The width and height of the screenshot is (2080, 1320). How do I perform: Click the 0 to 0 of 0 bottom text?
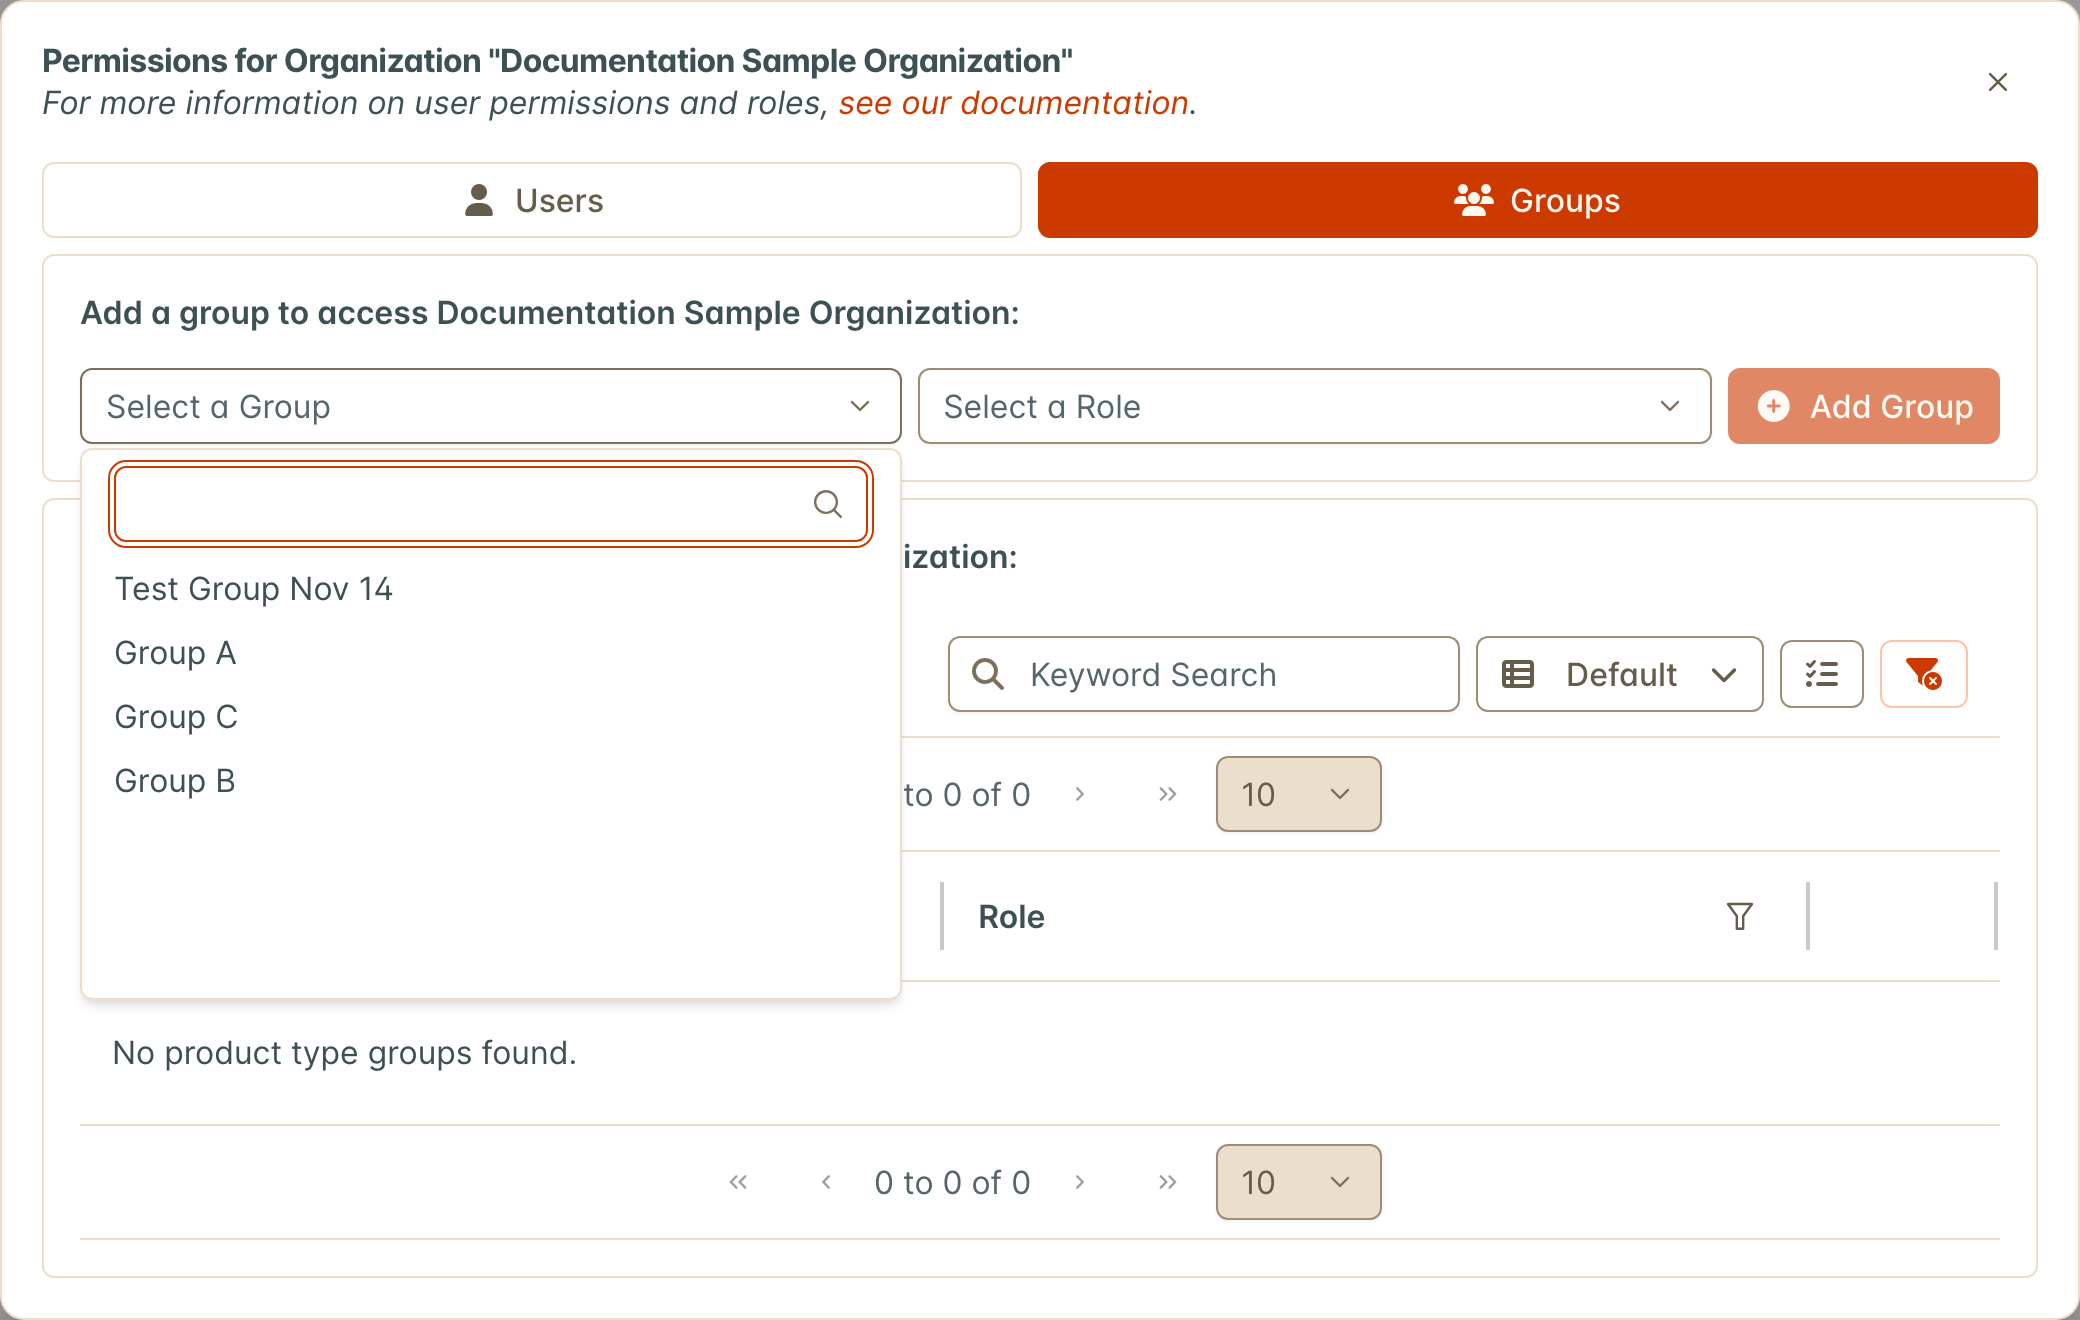[952, 1182]
